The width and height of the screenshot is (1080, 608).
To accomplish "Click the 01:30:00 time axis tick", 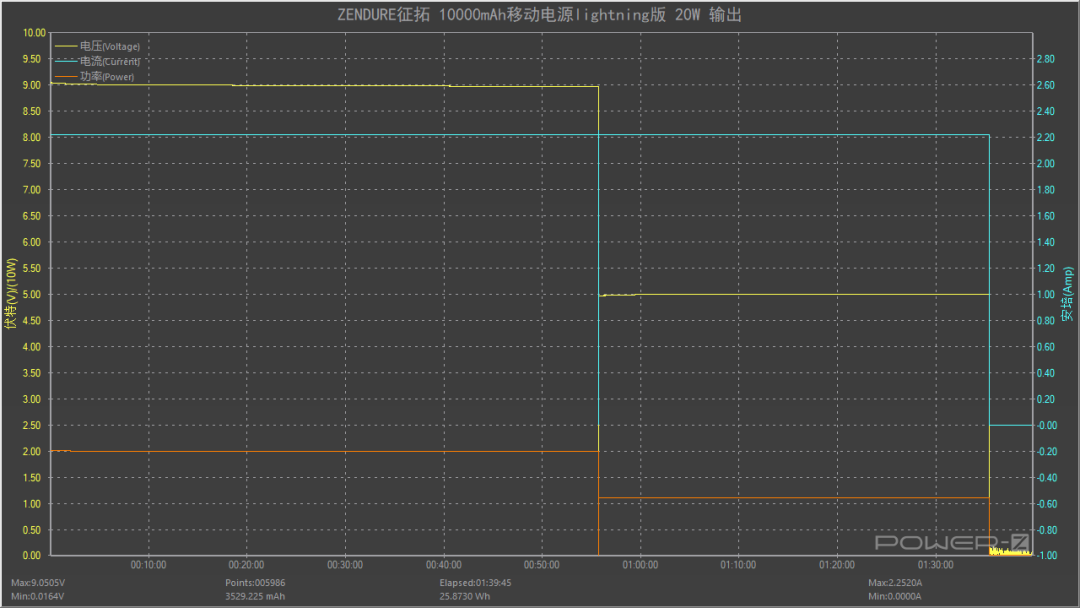I will 935,565.
